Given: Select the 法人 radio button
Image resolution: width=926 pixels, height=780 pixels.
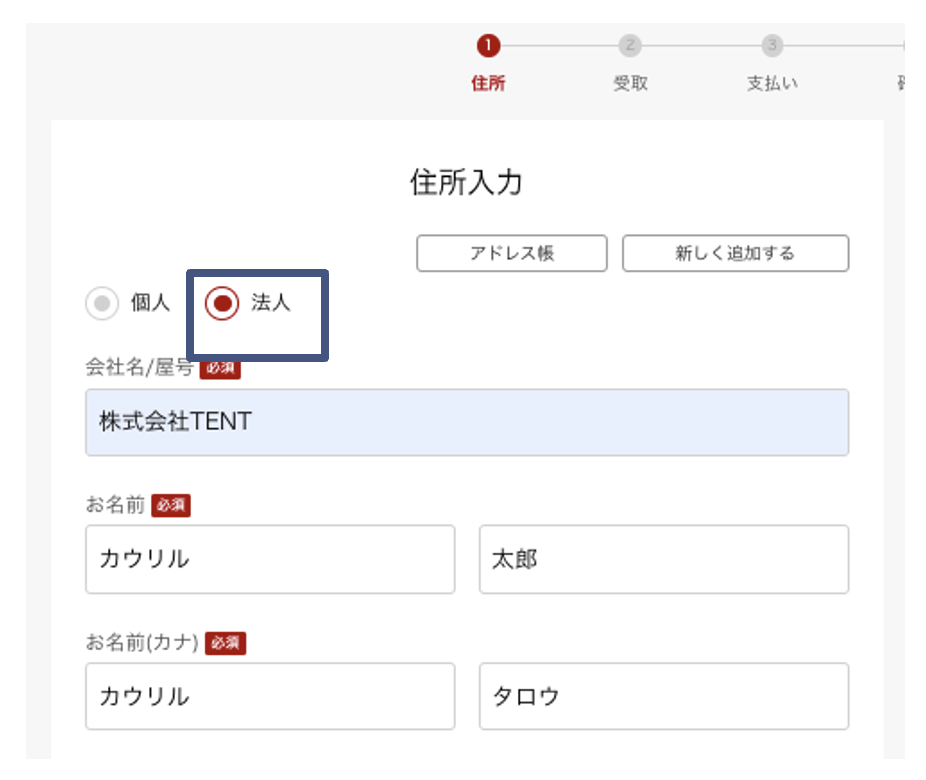Looking at the screenshot, I should pos(222,304).
